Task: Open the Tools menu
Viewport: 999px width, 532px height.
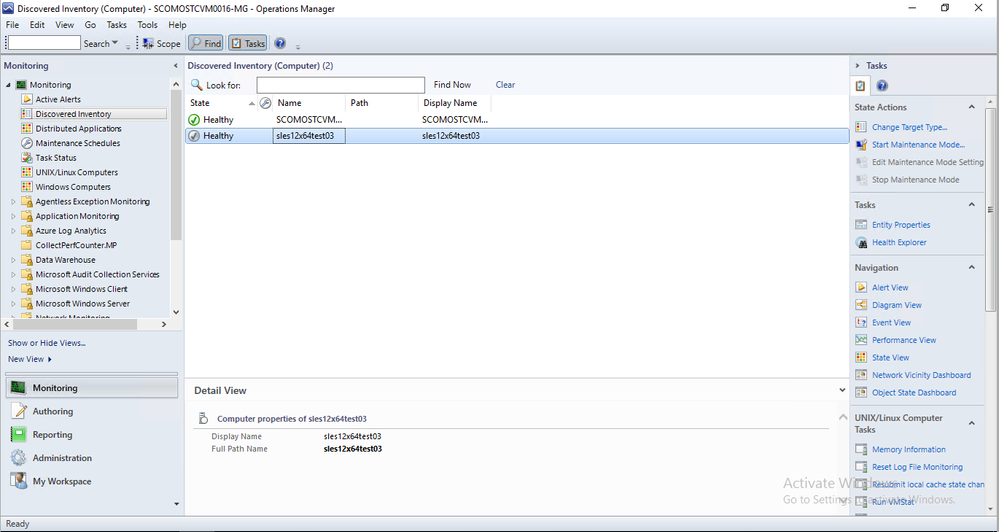Action: [x=147, y=25]
